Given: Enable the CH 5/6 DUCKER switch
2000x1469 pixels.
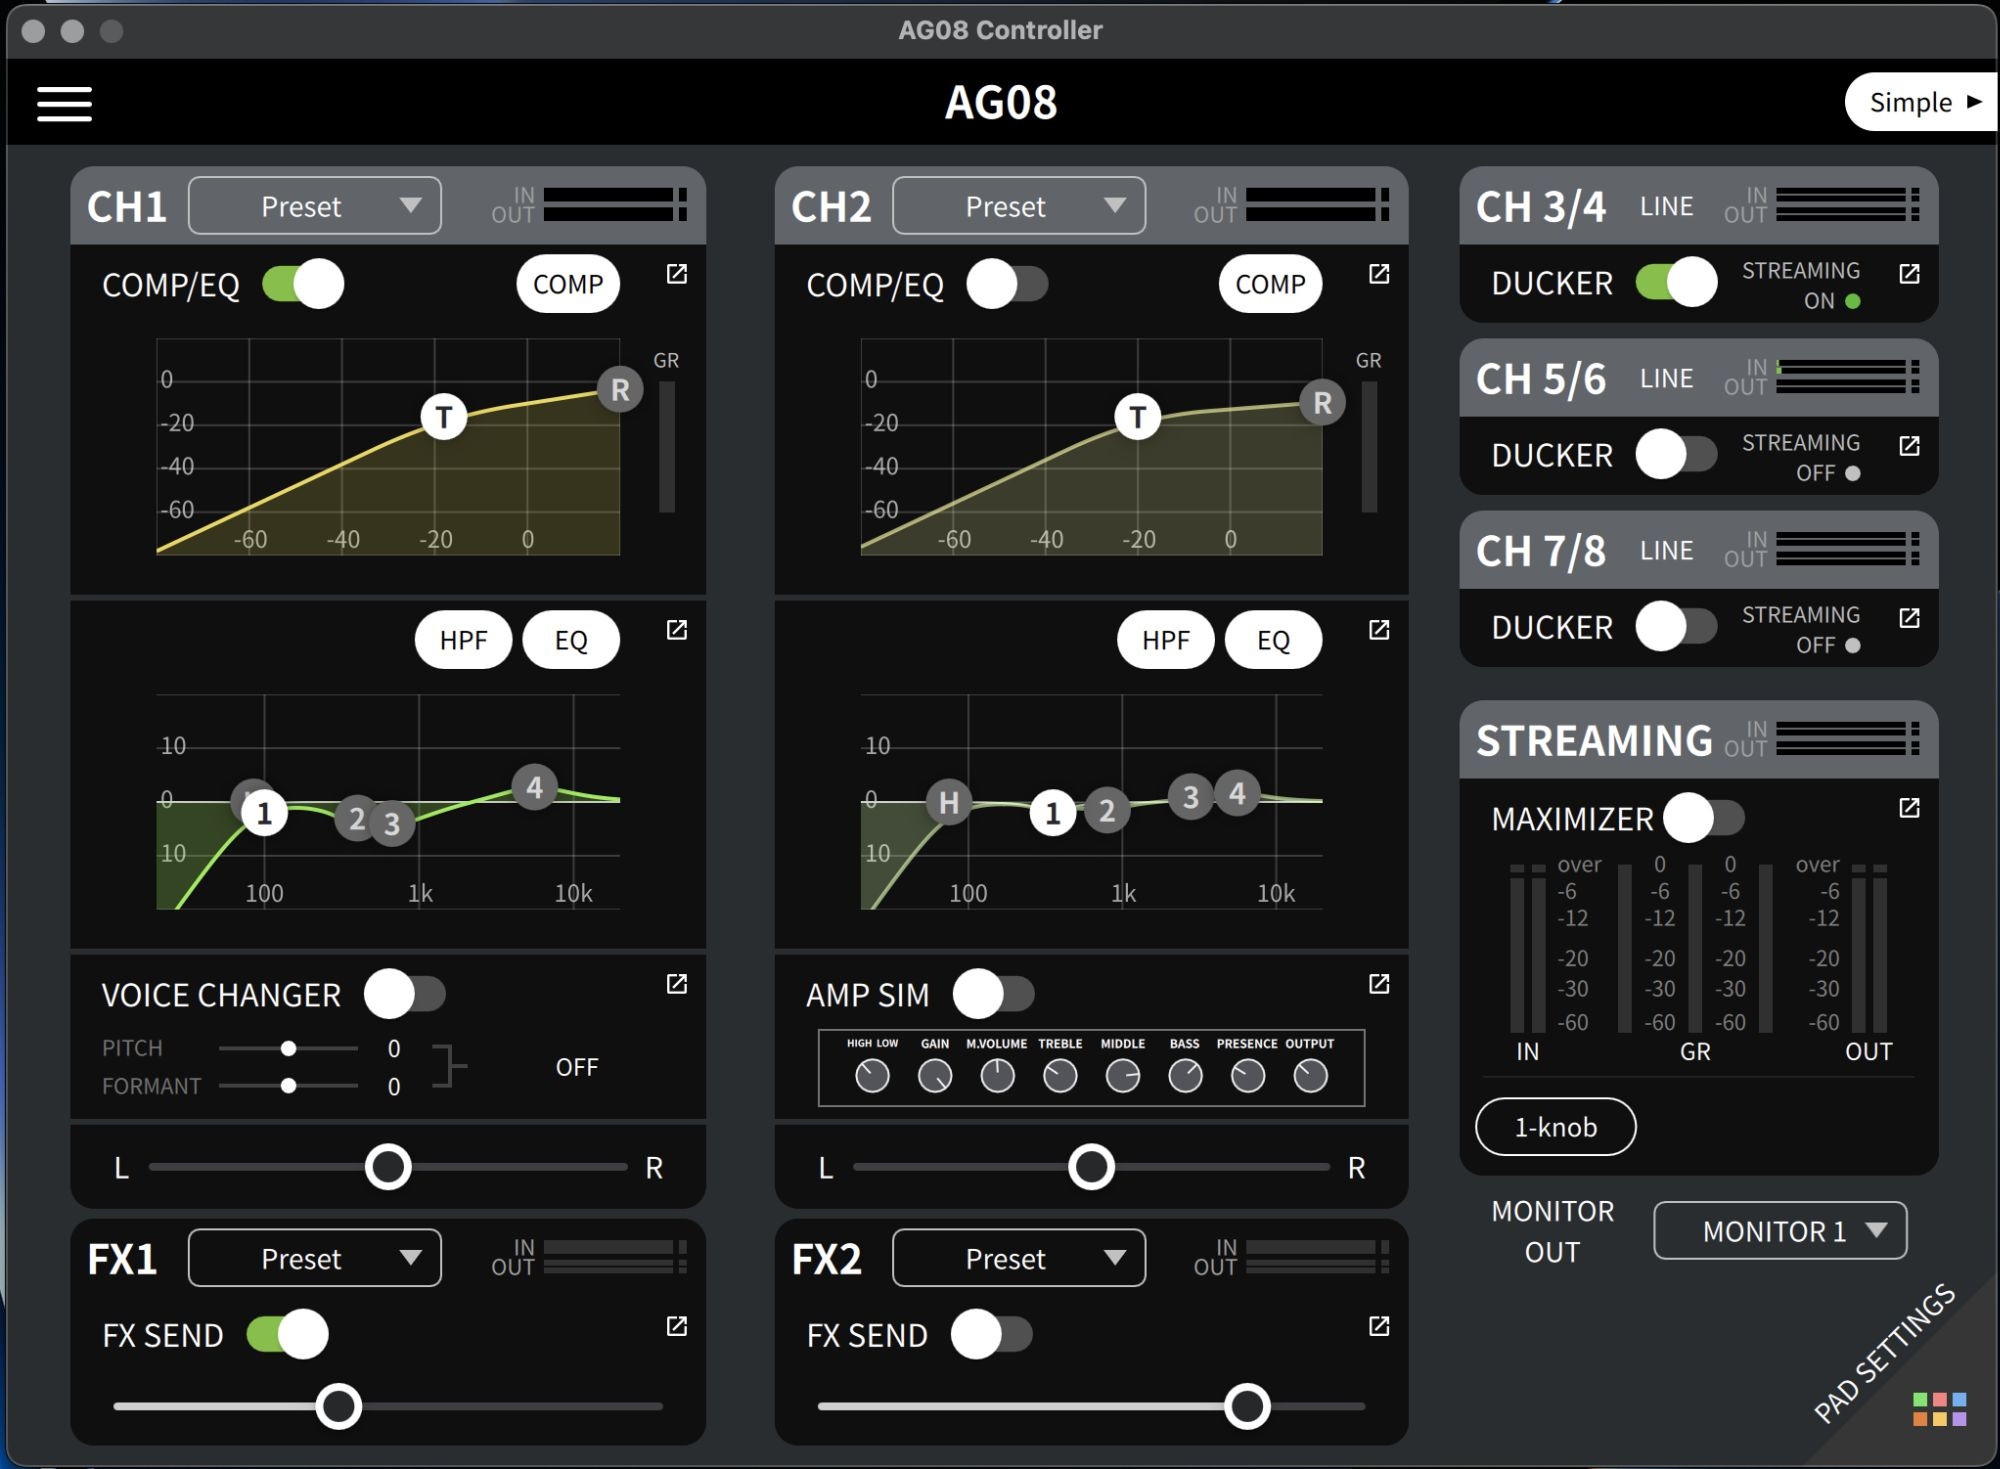Looking at the screenshot, I should pos(1676,455).
